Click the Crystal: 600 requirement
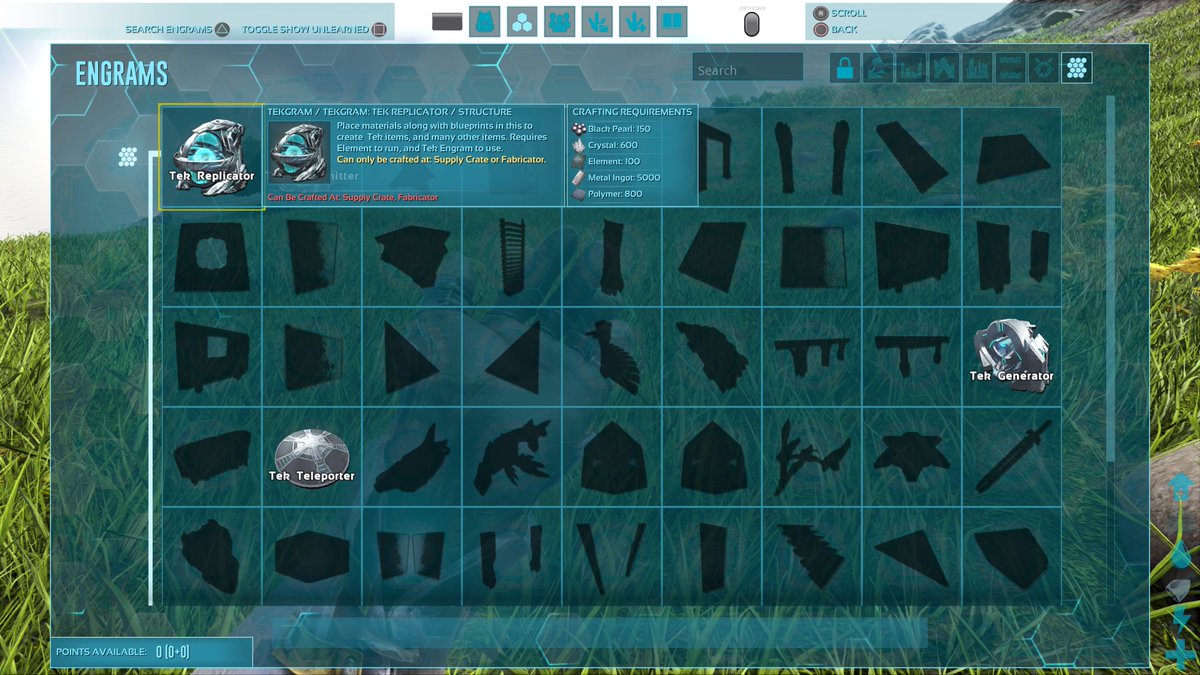 605,145
